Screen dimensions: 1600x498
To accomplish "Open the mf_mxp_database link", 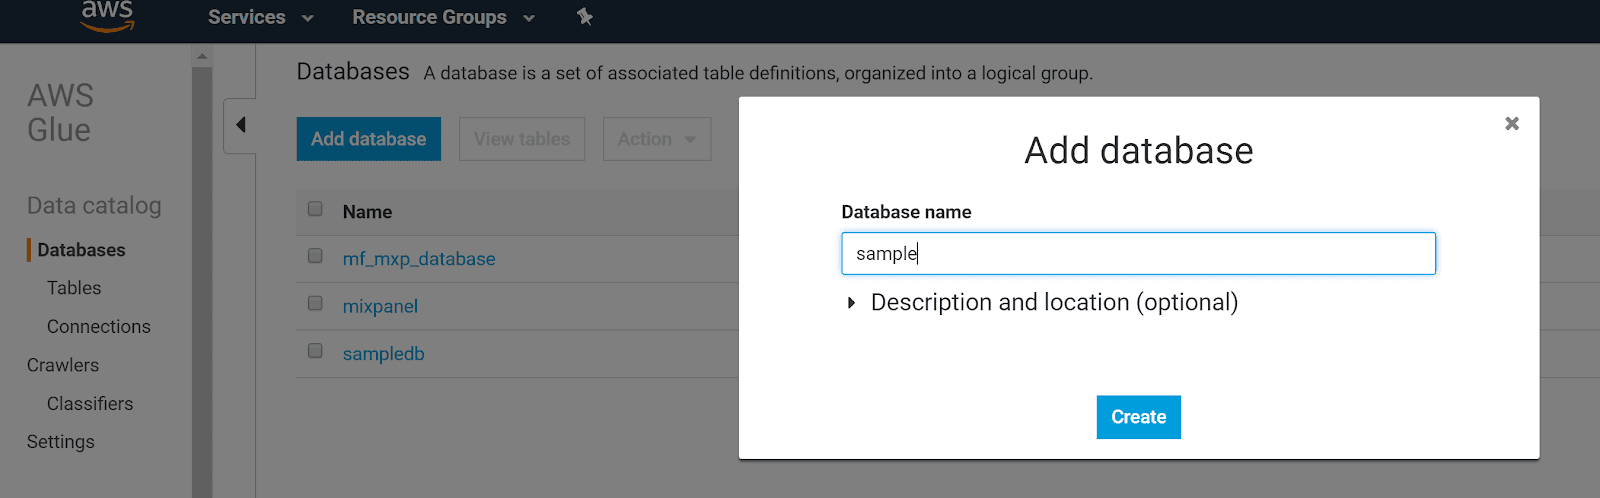I will [x=419, y=259].
